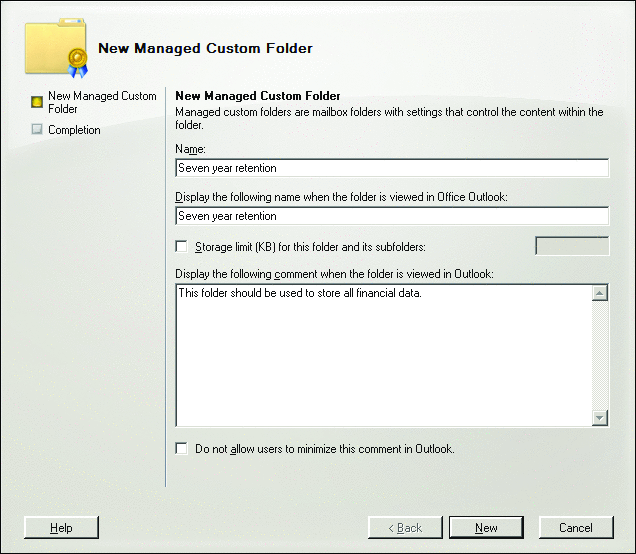Enable the Storage limit (KB) checkbox
Screen dimensions: 636x554
point(181,246)
